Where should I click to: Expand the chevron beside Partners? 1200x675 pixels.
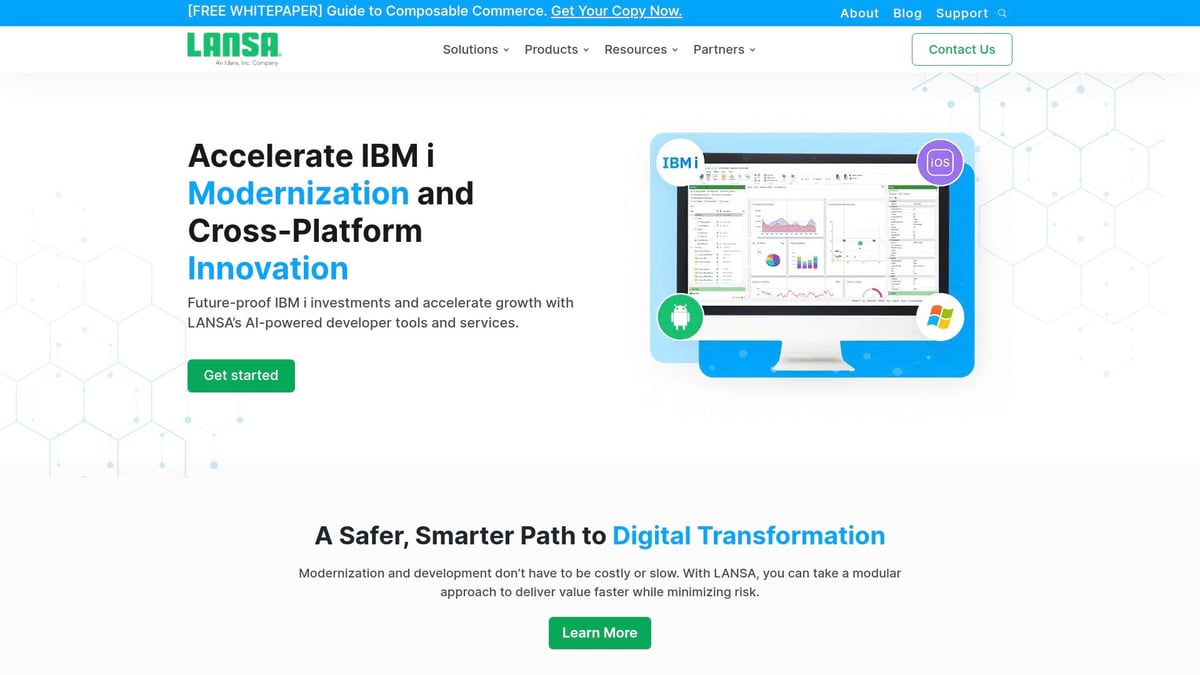pos(752,50)
